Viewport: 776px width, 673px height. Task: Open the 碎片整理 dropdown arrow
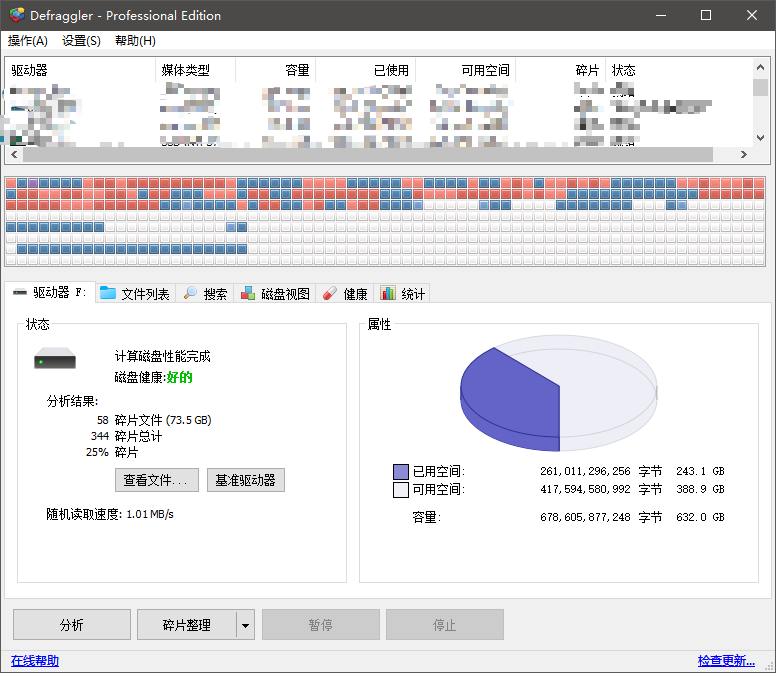point(245,625)
